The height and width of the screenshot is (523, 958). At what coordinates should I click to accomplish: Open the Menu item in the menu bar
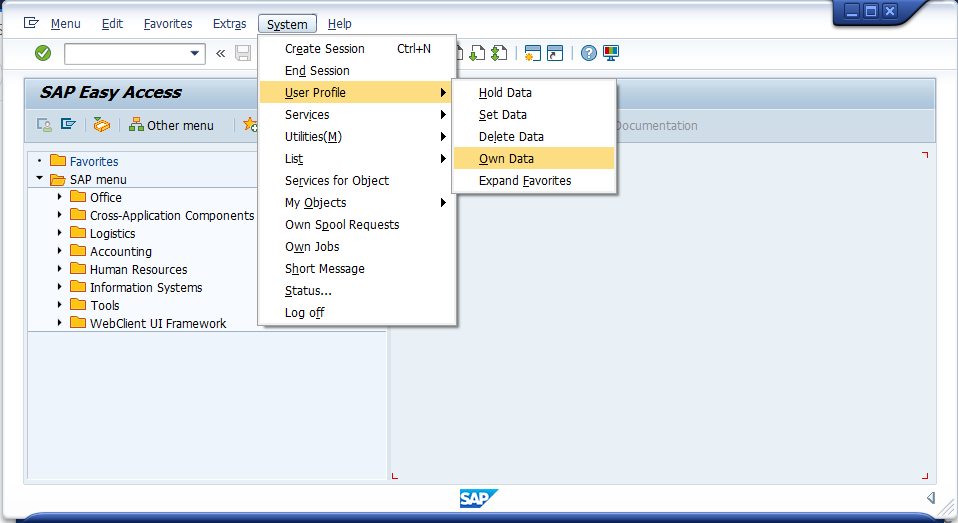65,24
